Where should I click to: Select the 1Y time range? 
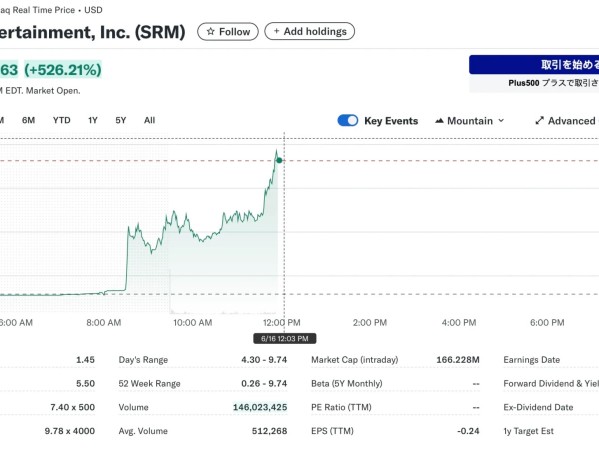click(93, 120)
